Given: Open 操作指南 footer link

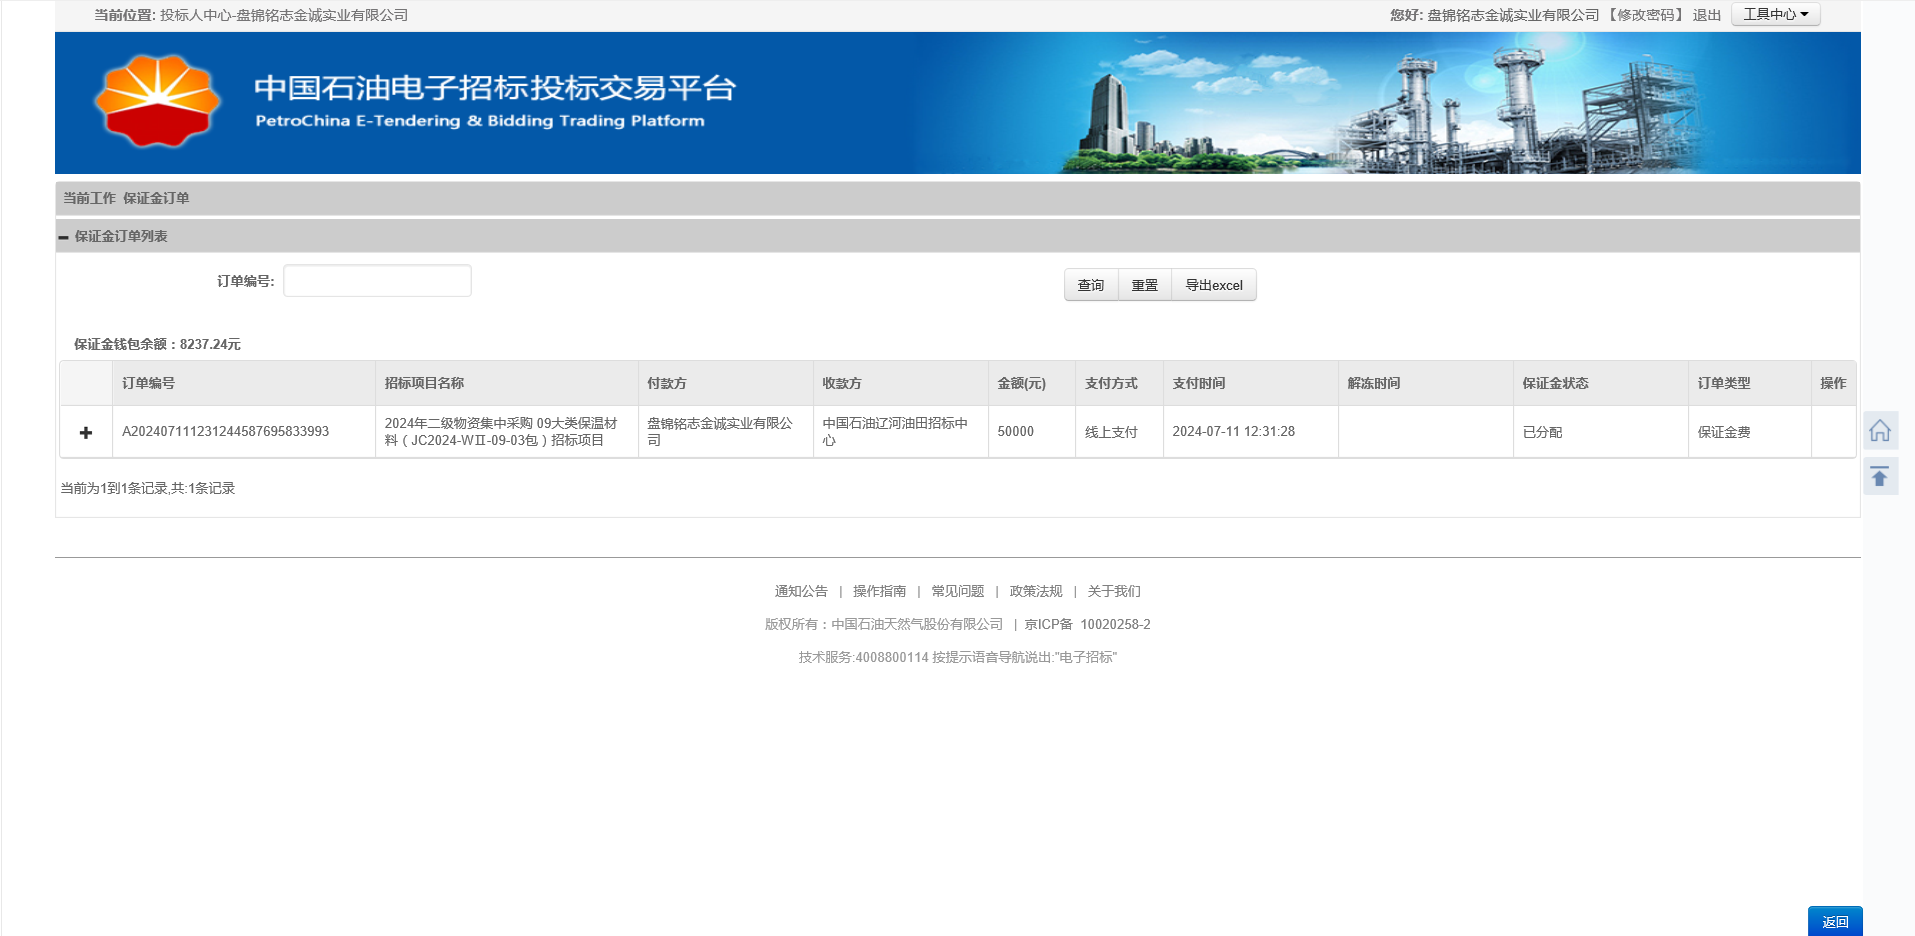Looking at the screenshot, I should [880, 591].
